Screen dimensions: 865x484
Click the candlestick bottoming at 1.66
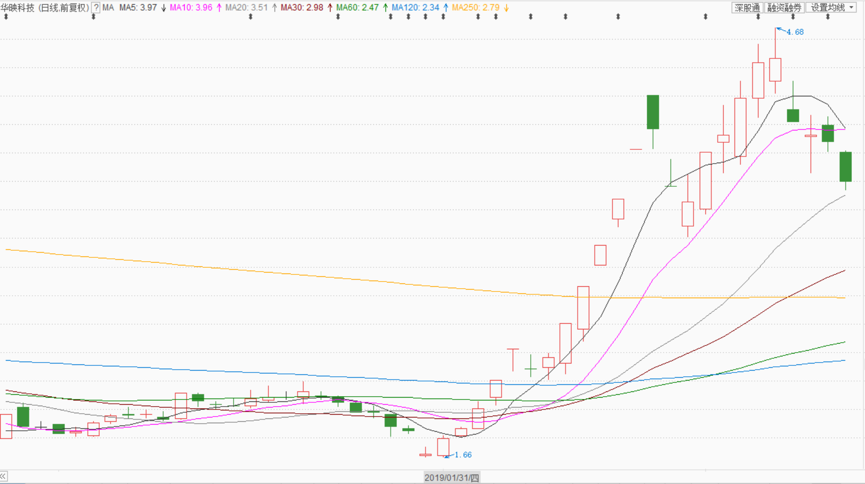(443, 446)
